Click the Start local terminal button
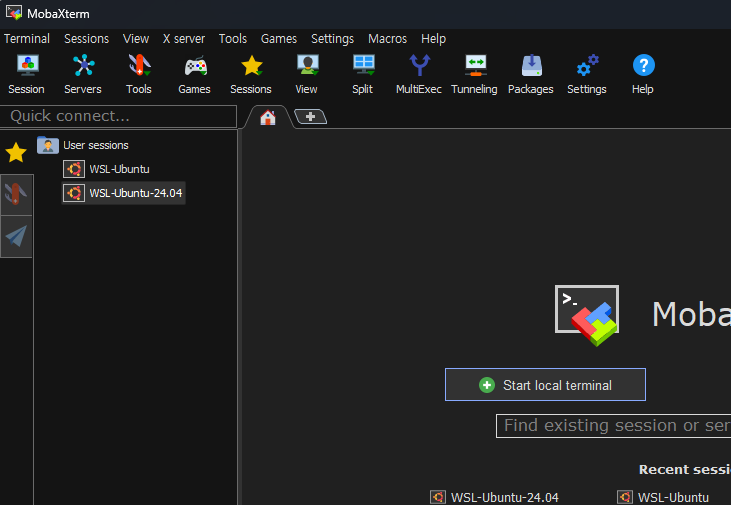The width and height of the screenshot is (731, 505). click(545, 385)
